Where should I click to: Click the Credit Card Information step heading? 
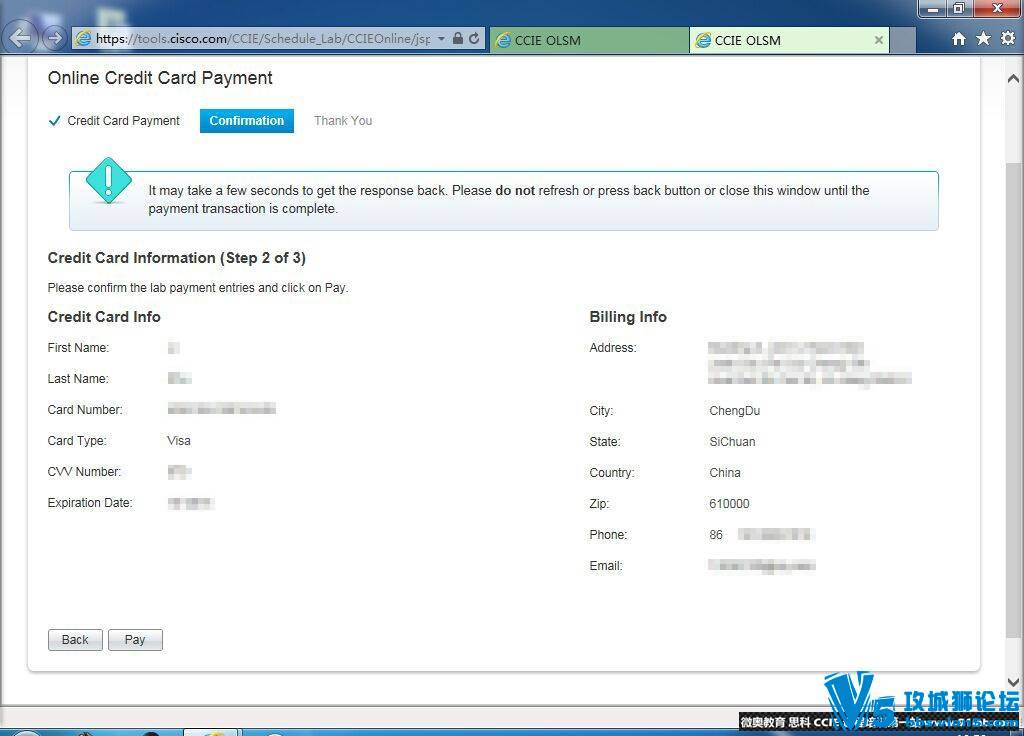[177, 258]
